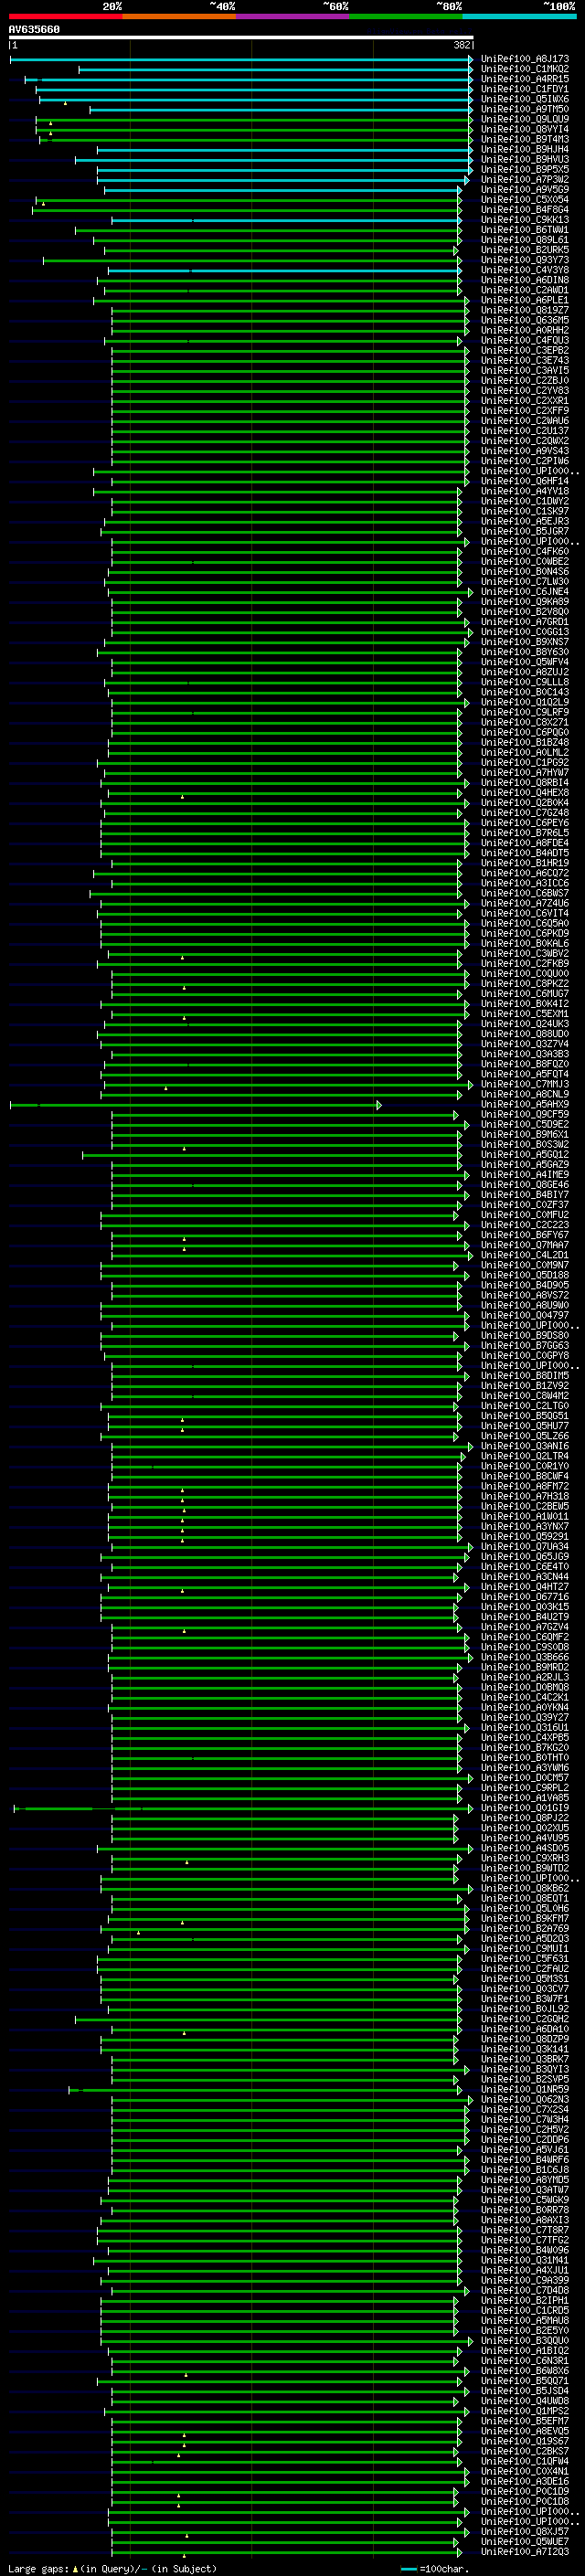The image size is (585, 2576).
Task: Open UniRef100_Q2LTR4 hit
Action: (525, 1456)
